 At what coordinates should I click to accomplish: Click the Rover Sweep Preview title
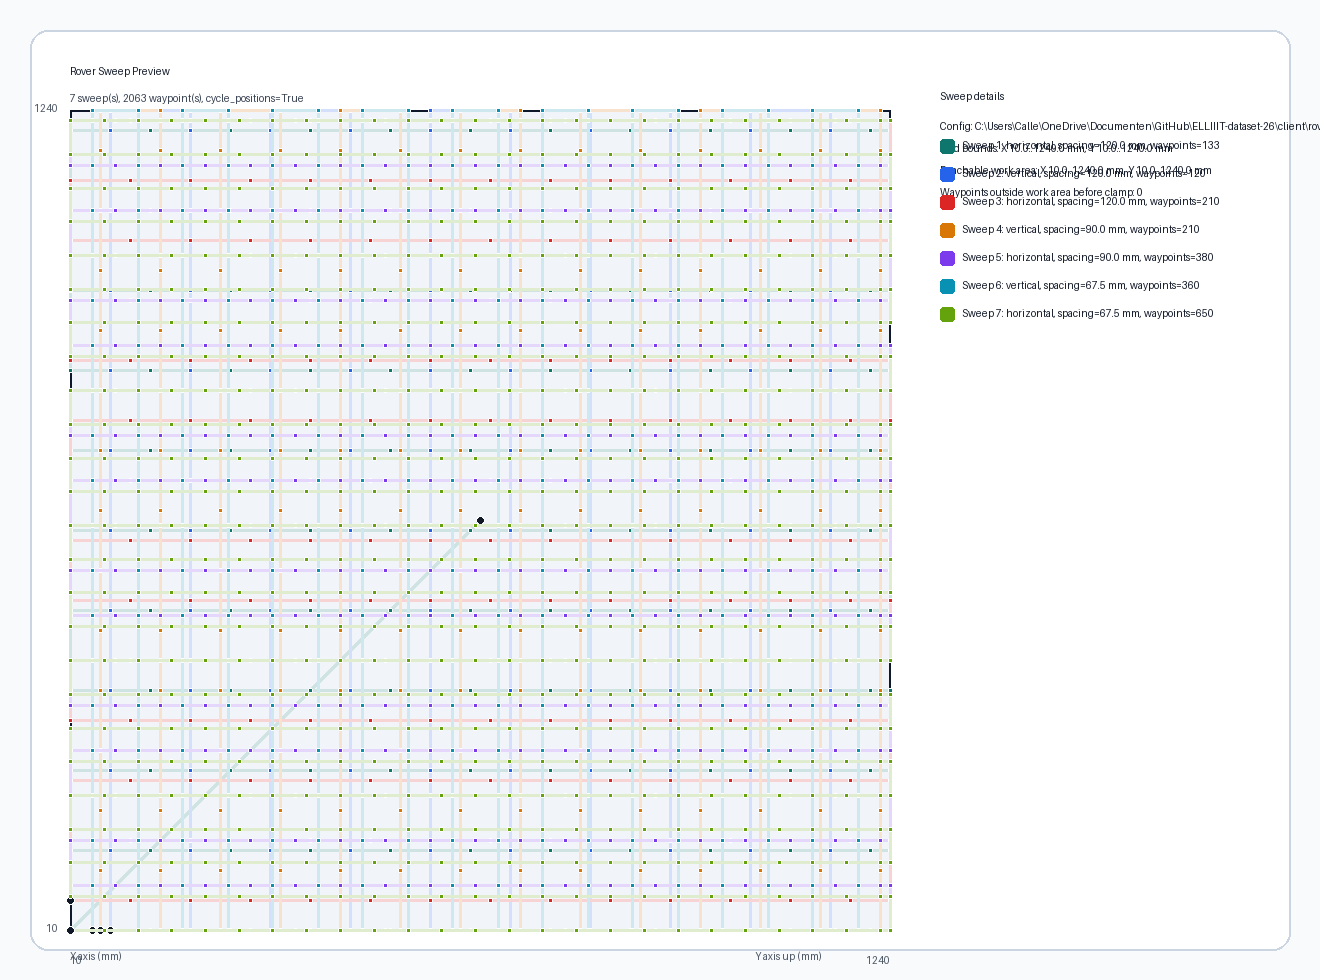[120, 72]
